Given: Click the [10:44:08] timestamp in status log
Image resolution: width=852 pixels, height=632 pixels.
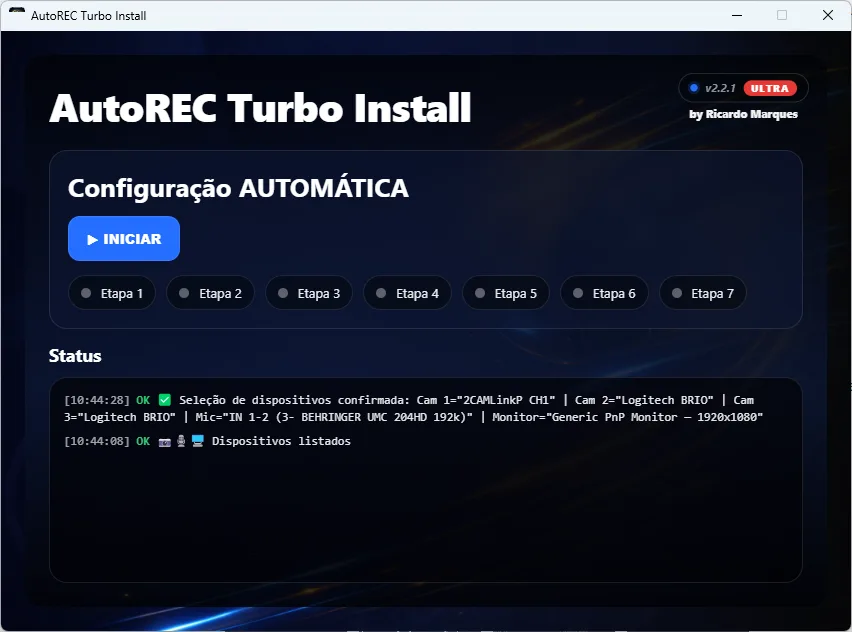Looking at the screenshot, I should (x=97, y=441).
